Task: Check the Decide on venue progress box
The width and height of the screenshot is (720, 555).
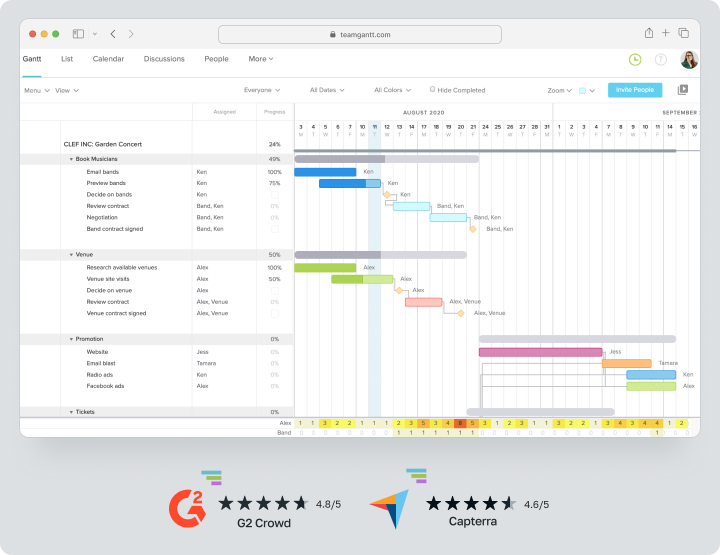Action: pos(275,291)
